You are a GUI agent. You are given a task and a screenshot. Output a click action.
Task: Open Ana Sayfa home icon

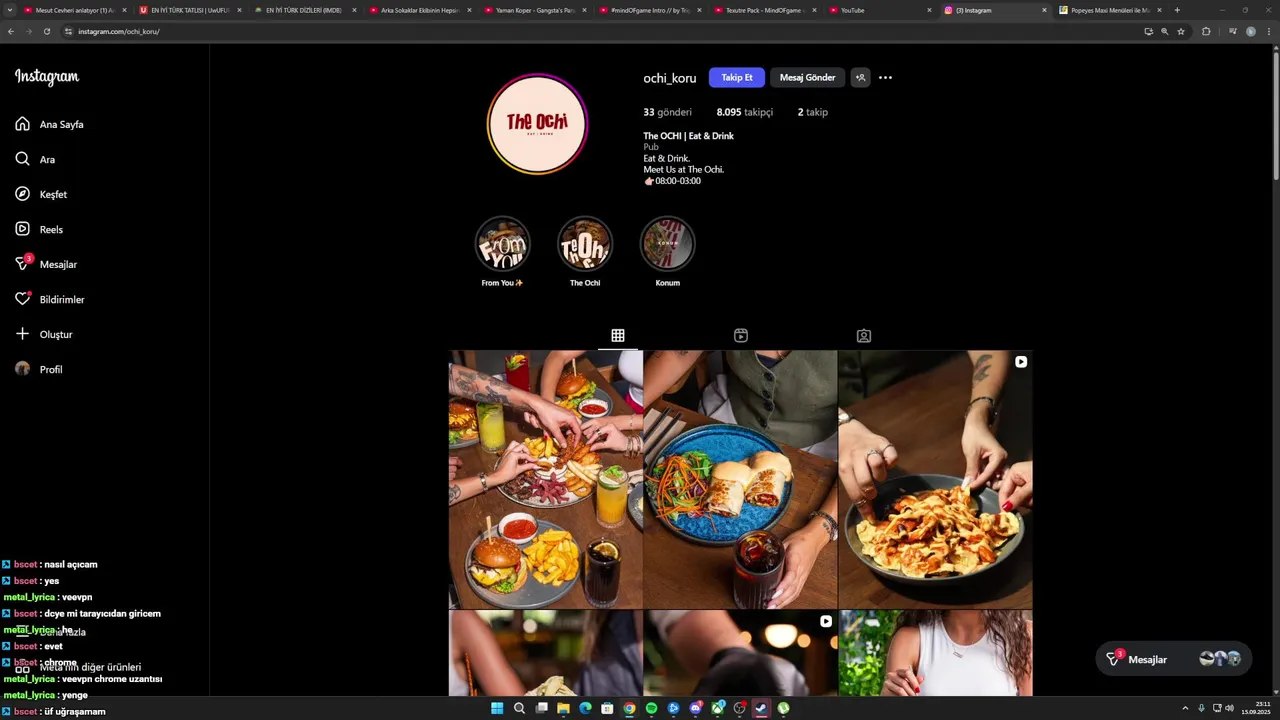point(22,124)
